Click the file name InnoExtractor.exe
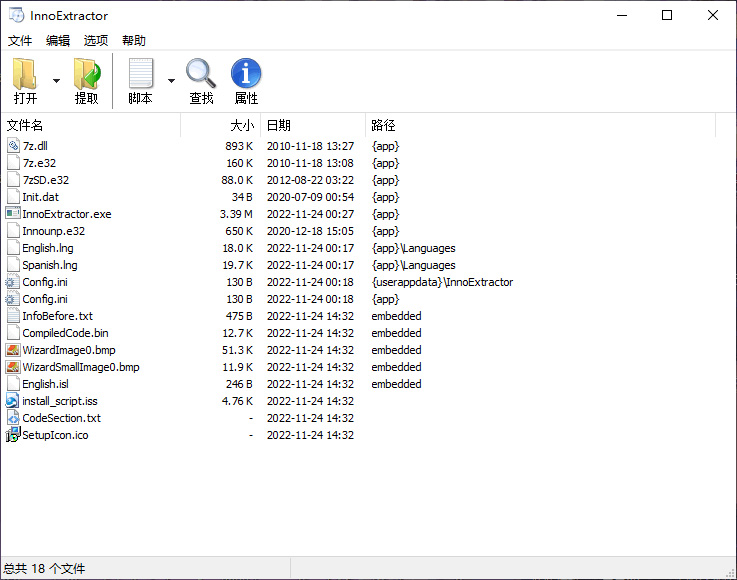The width and height of the screenshot is (737, 580). (67, 214)
